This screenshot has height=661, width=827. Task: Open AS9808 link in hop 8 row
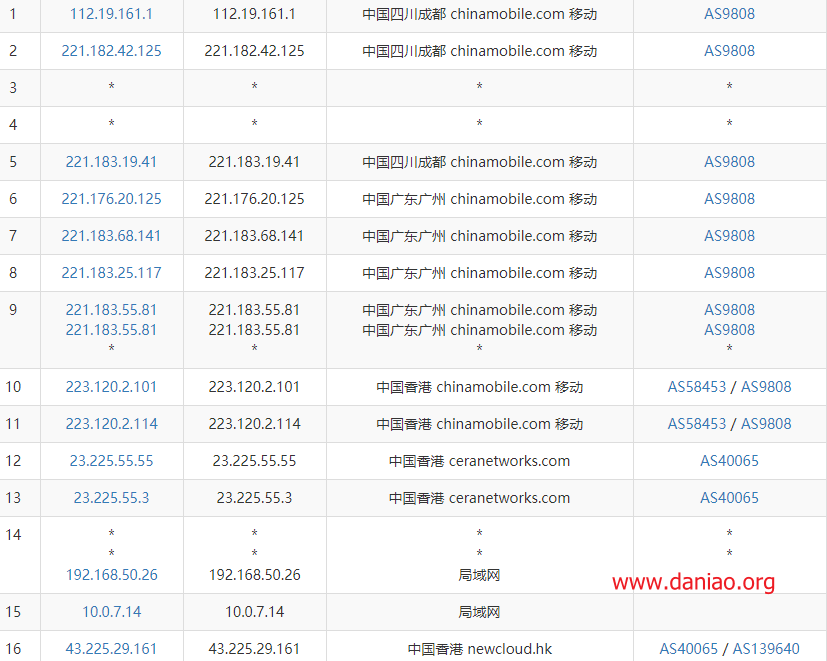click(729, 273)
